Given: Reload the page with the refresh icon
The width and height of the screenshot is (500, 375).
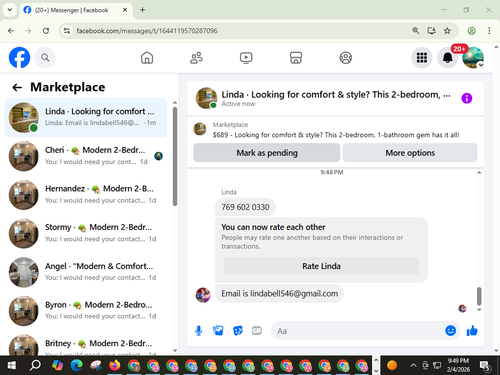Looking at the screenshot, I should pyautogui.click(x=46, y=31).
